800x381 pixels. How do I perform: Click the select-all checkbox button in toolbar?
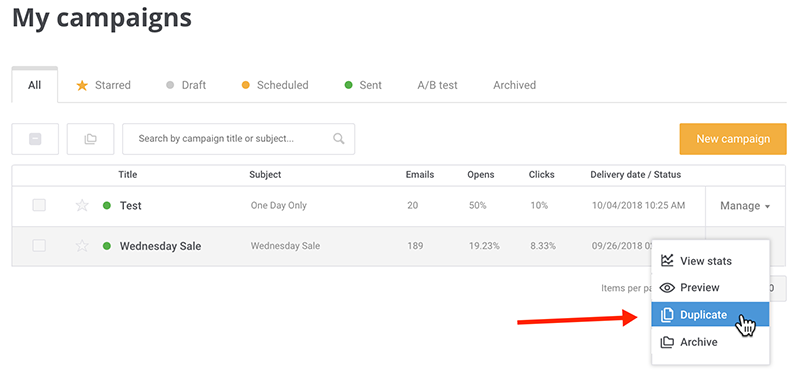pyautogui.click(x=35, y=139)
